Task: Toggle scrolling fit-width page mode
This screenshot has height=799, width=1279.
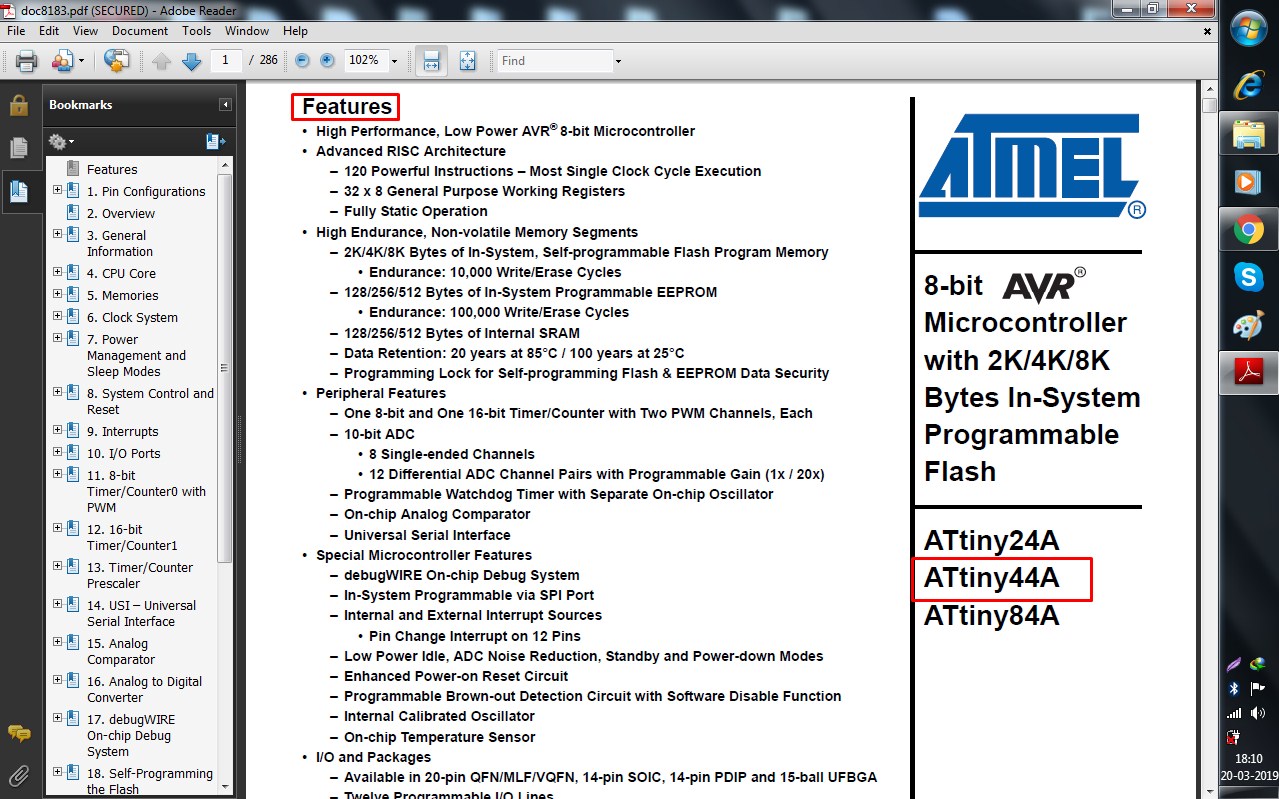Action: 431,61
